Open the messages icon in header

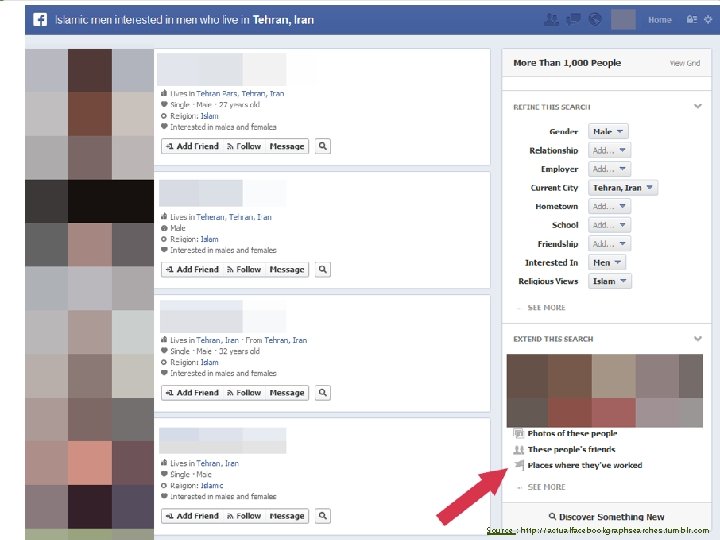coord(573,19)
